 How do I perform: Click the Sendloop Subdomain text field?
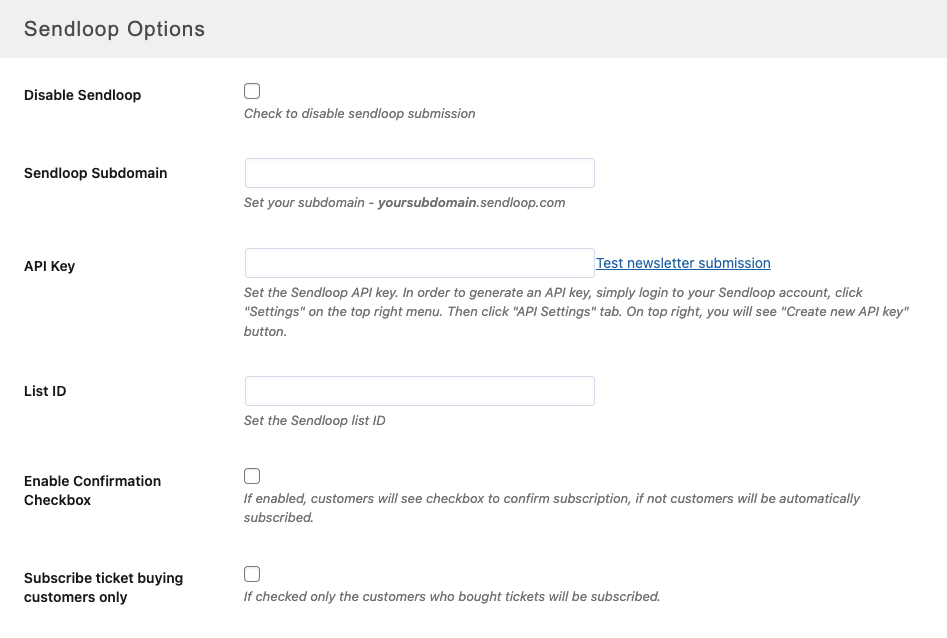coord(419,173)
